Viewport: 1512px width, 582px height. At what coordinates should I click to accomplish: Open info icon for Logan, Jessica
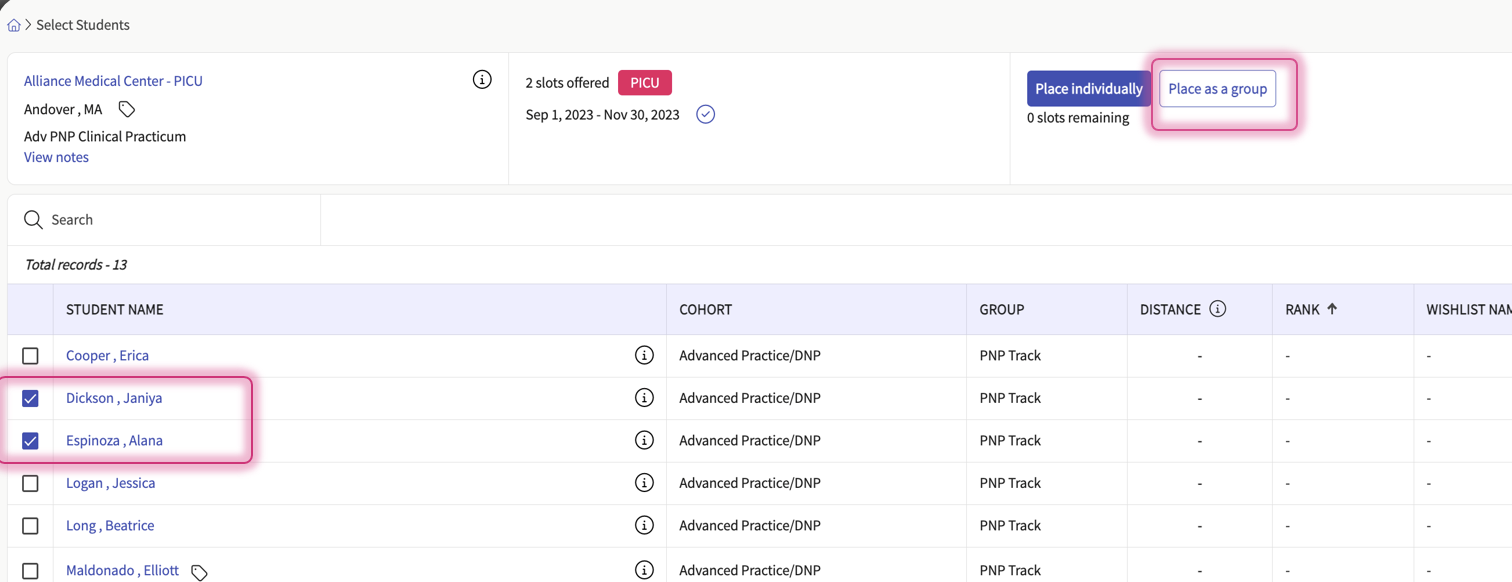click(644, 483)
